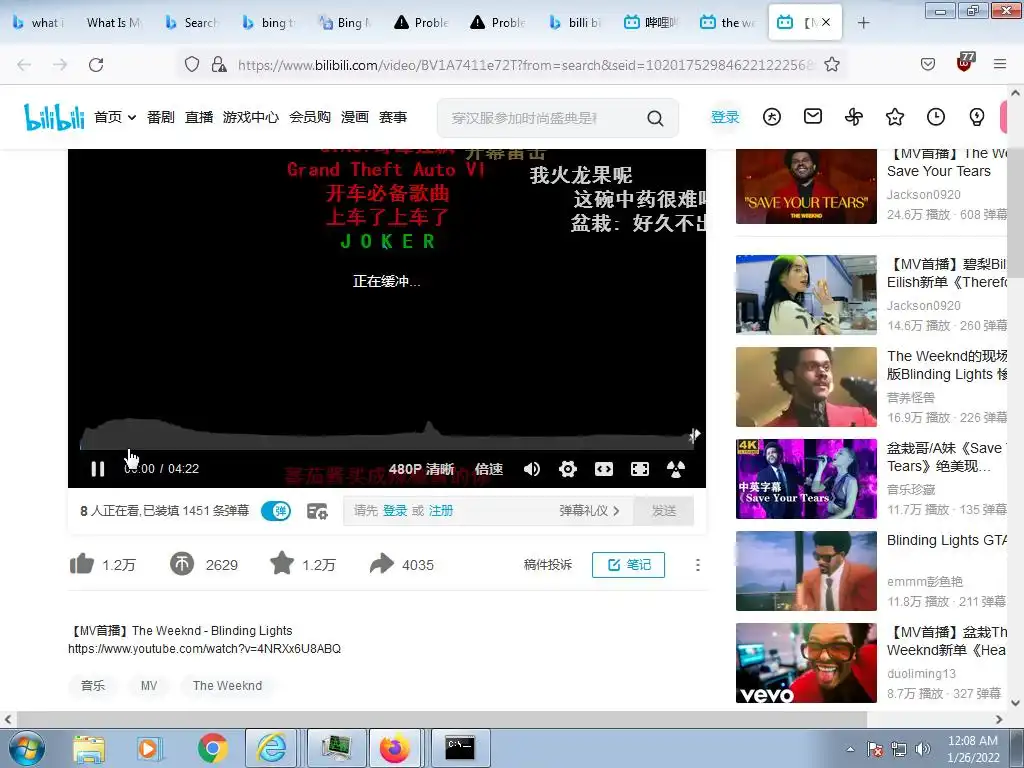Expand the 弹幕礼仪 etiquette link
The height and width of the screenshot is (768, 1024).
point(589,511)
